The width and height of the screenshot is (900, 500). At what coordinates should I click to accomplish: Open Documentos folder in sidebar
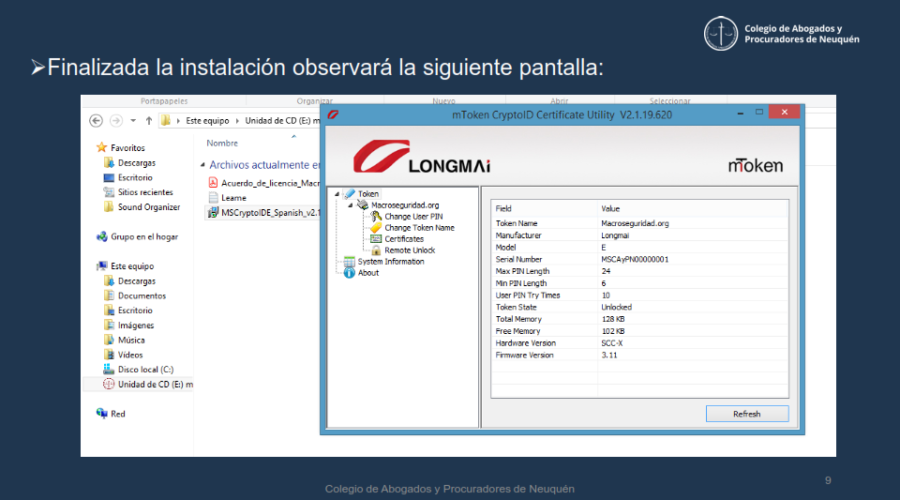pos(142,296)
